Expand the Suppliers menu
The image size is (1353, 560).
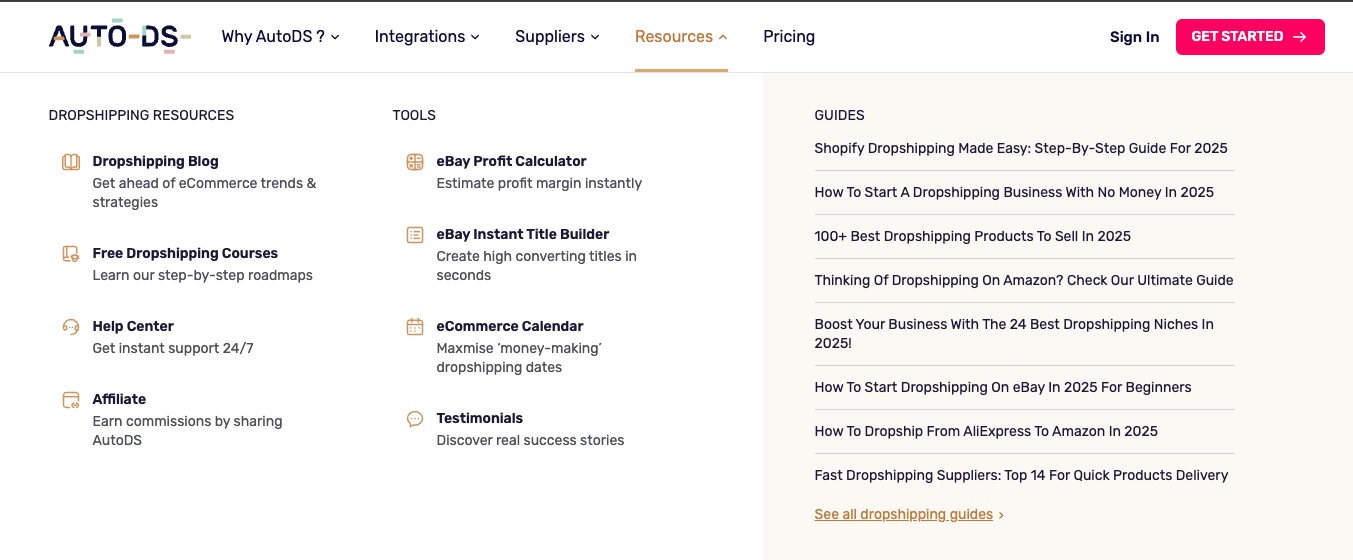pos(557,37)
